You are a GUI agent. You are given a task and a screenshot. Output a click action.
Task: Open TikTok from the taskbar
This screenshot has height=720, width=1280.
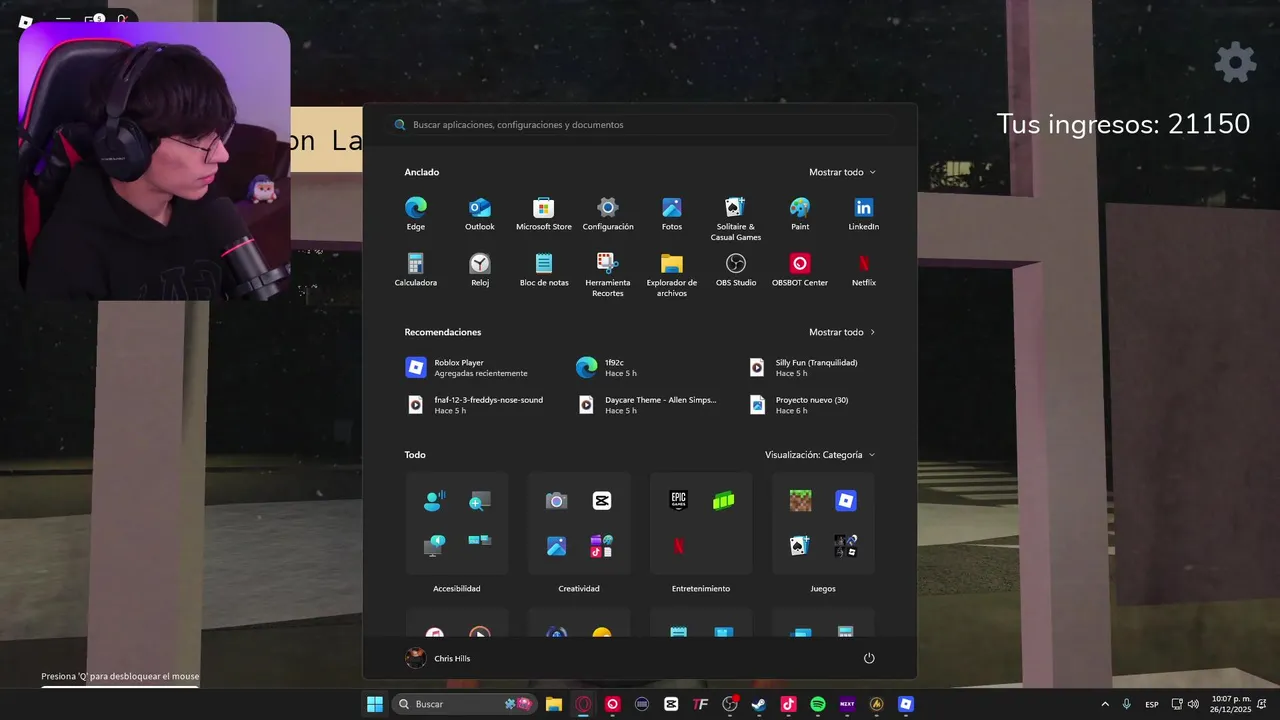tap(788, 704)
